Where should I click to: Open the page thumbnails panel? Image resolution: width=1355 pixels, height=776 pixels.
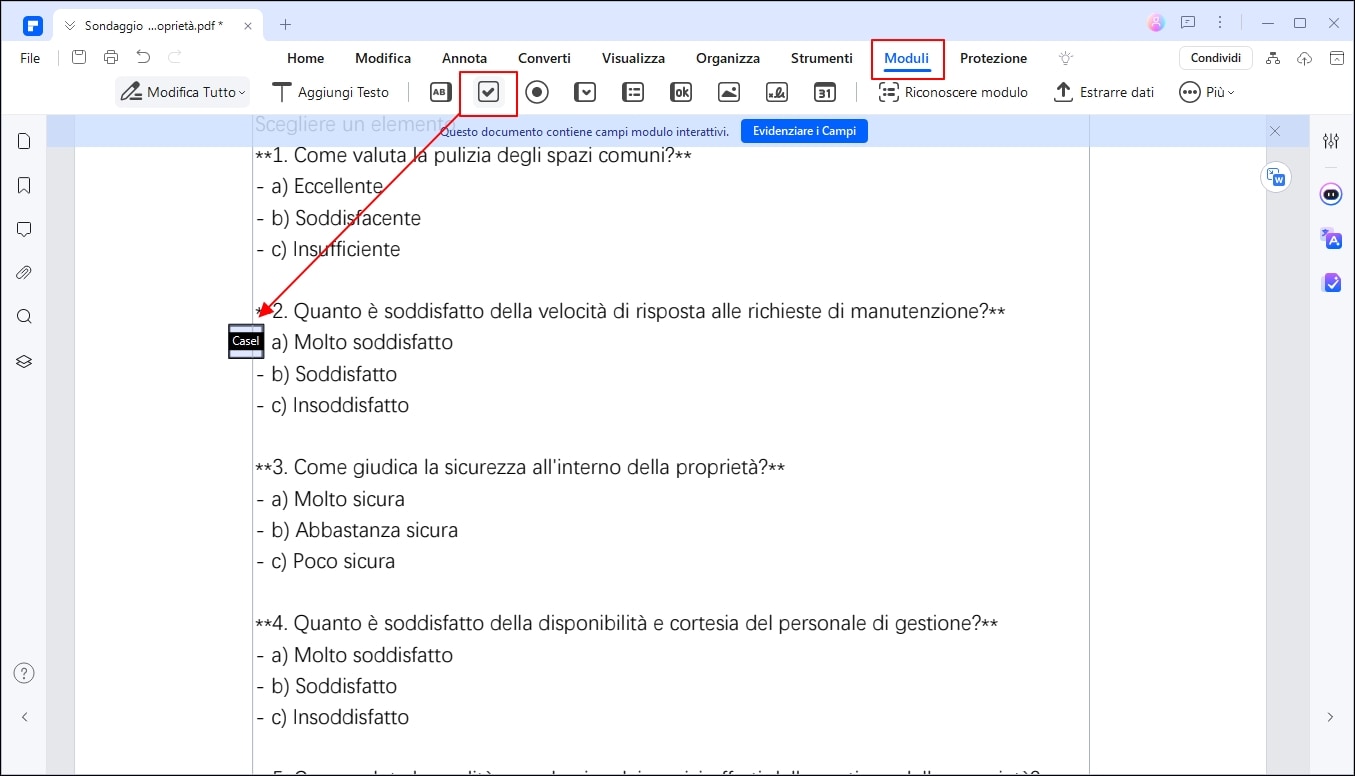25,141
